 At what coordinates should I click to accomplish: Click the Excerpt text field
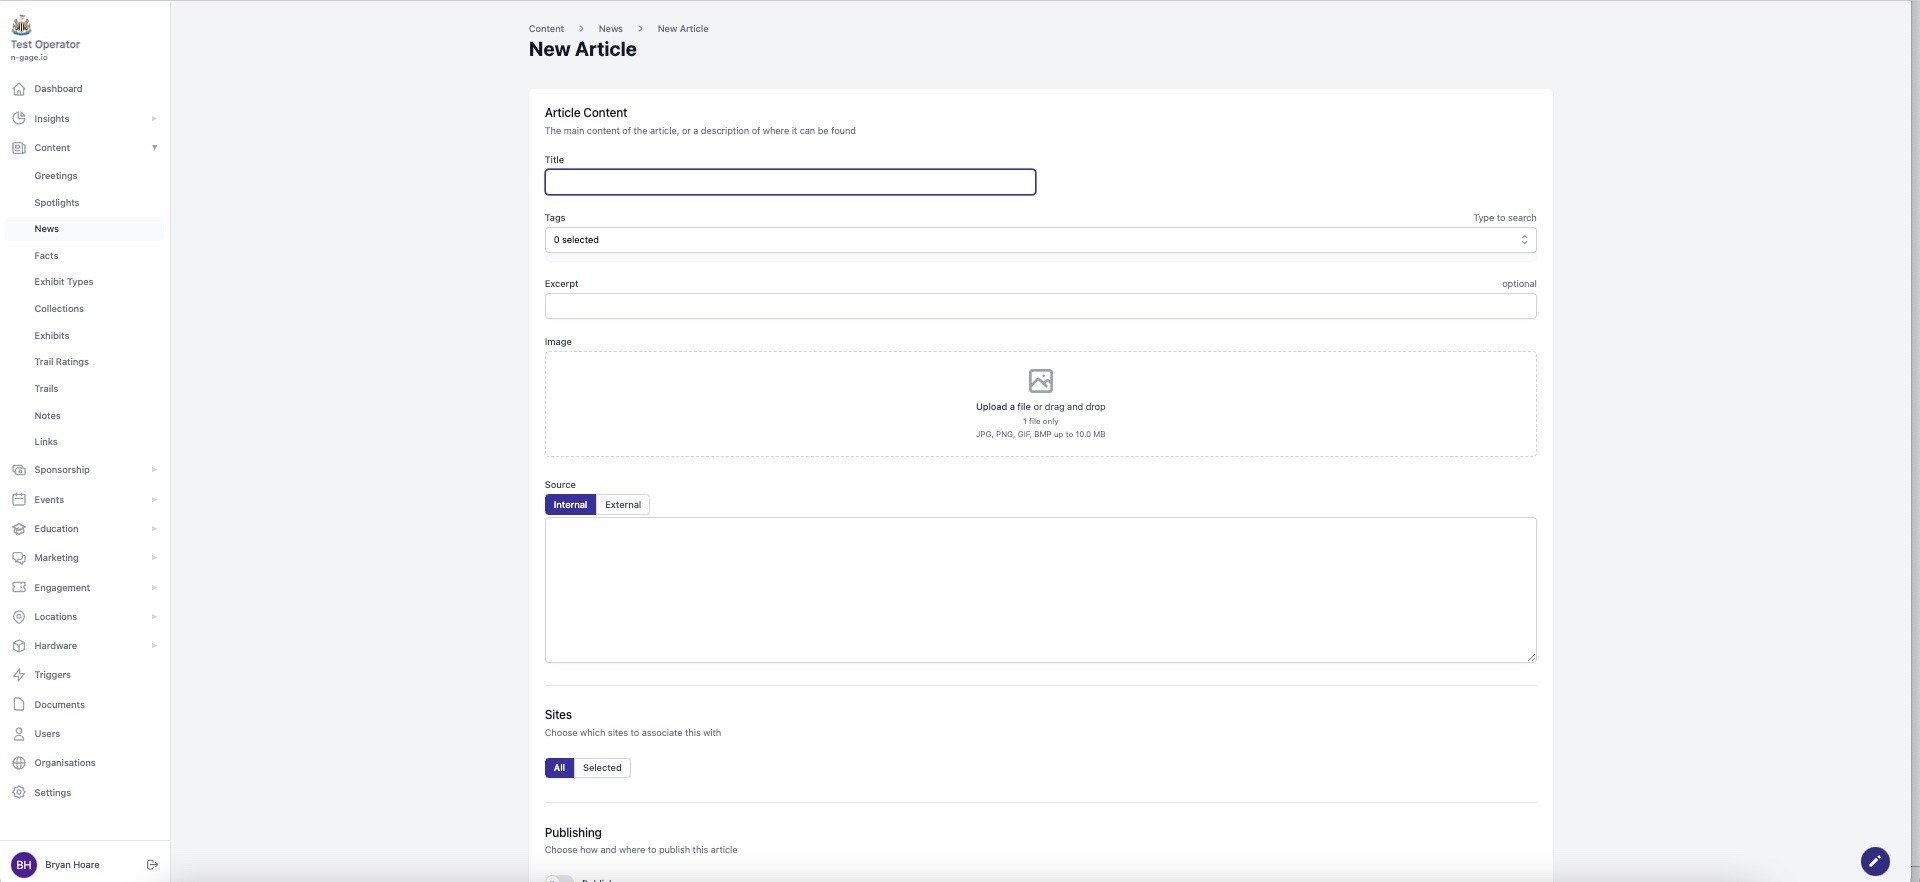pos(1040,306)
